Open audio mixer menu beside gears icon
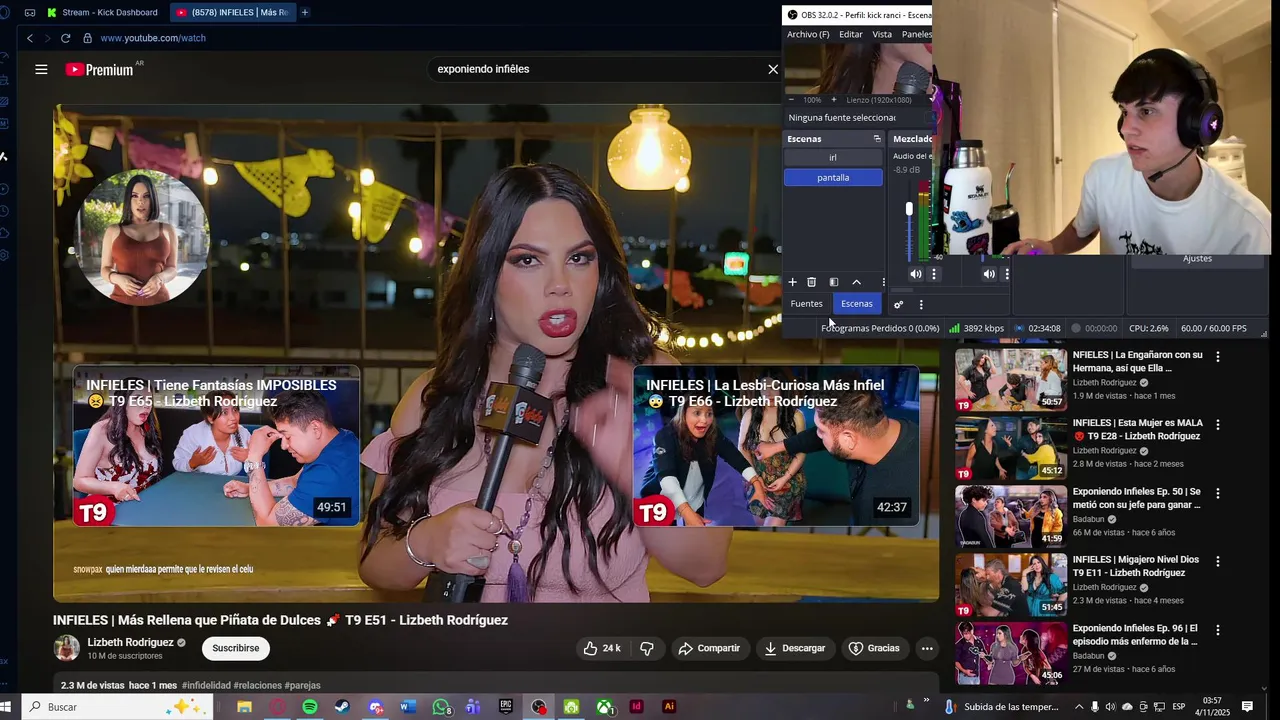The height and width of the screenshot is (720, 1280). 921,305
